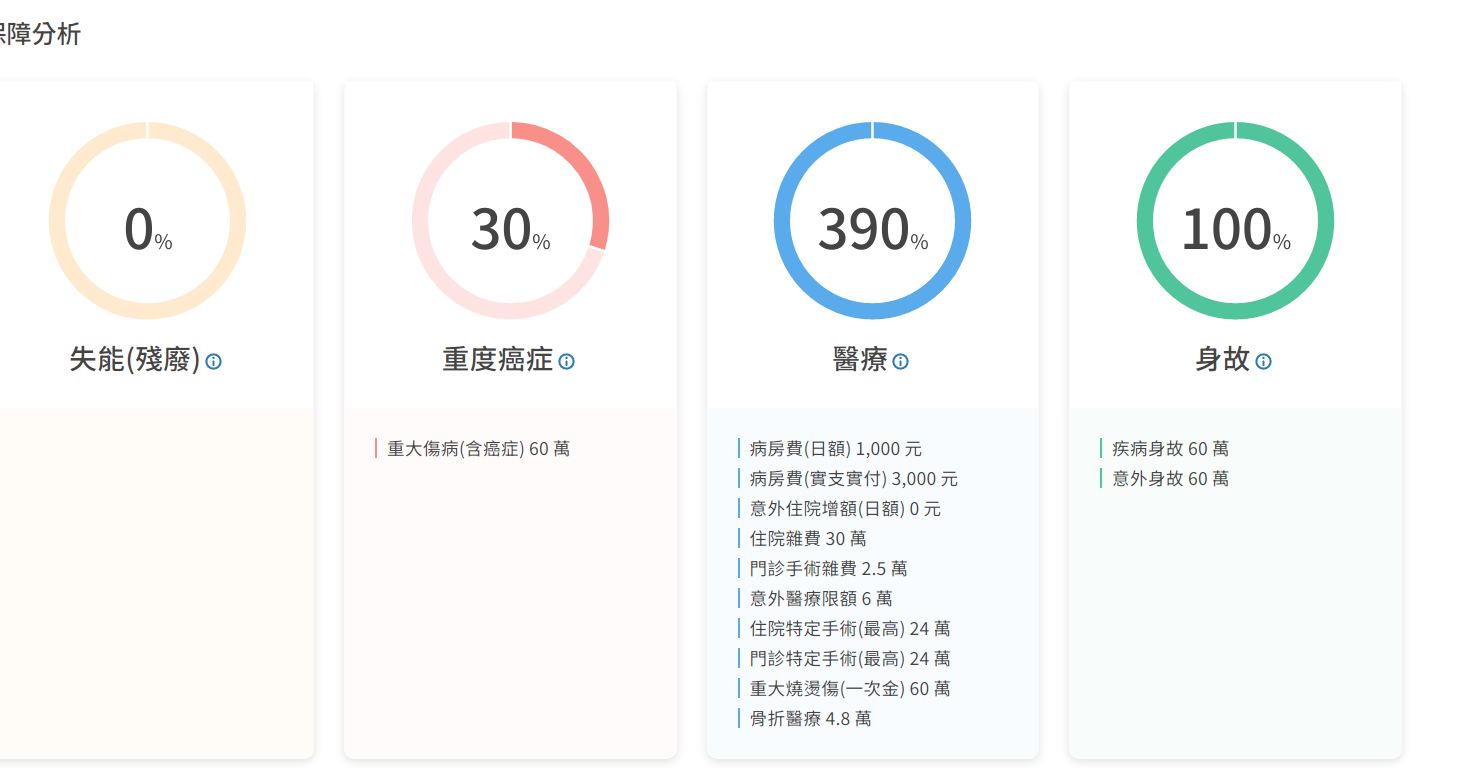1477x768 pixels.
Task: Click info icon next to 失能(殘廢)
Action: click(x=213, y=362)
